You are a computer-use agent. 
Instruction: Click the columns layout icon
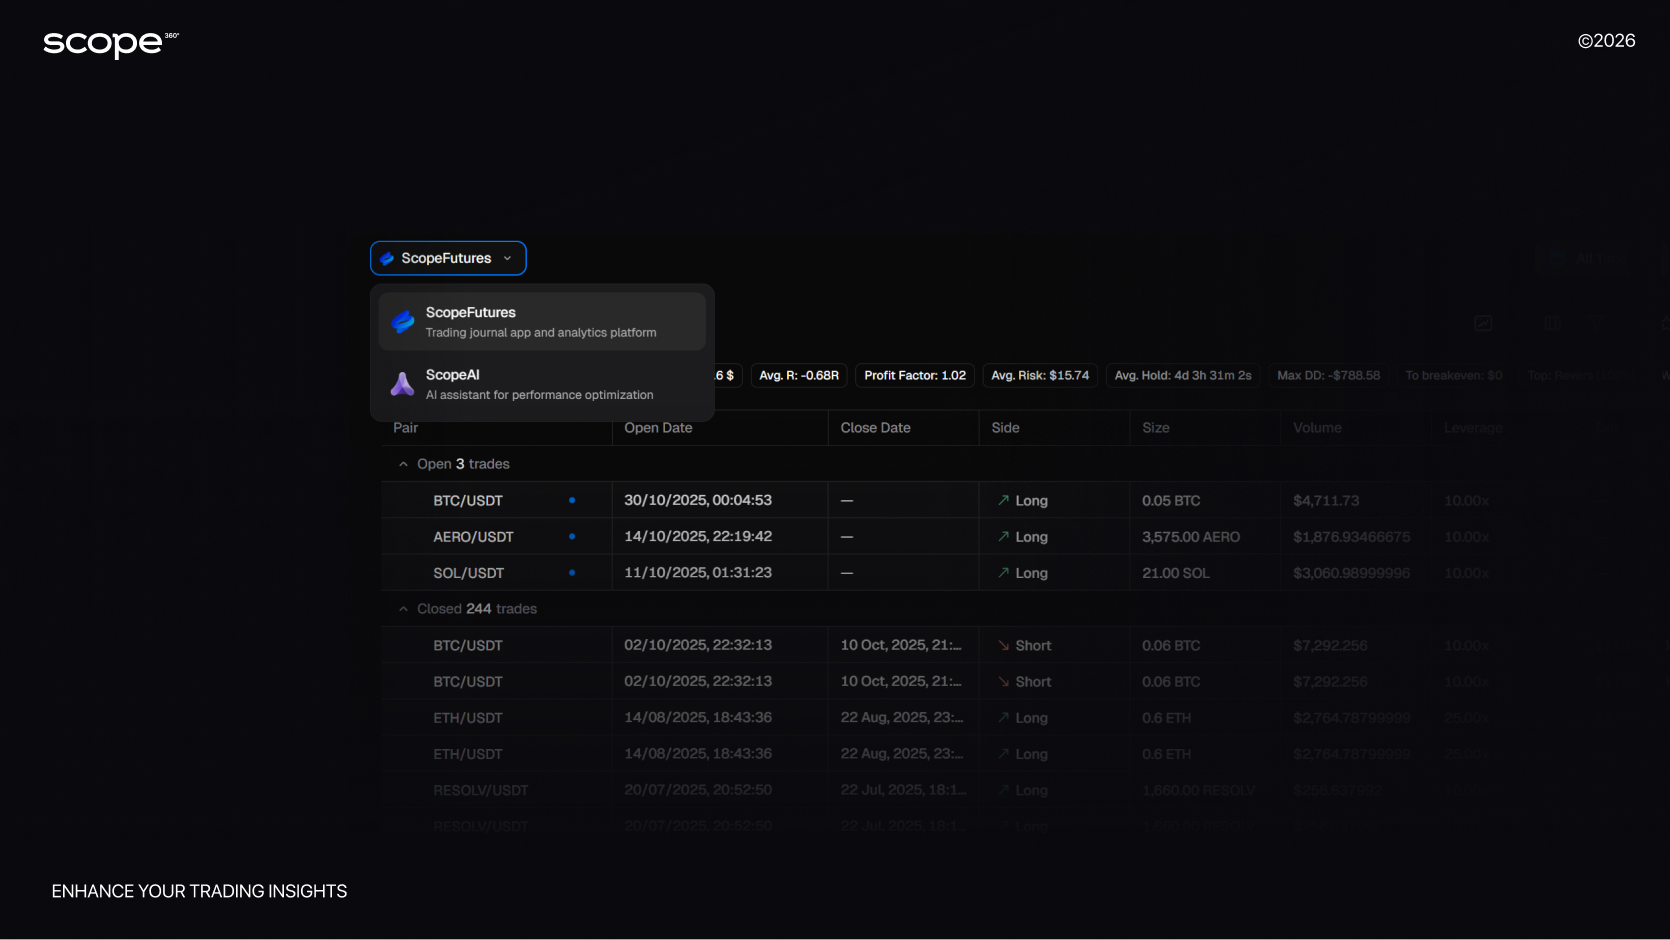1552,323
